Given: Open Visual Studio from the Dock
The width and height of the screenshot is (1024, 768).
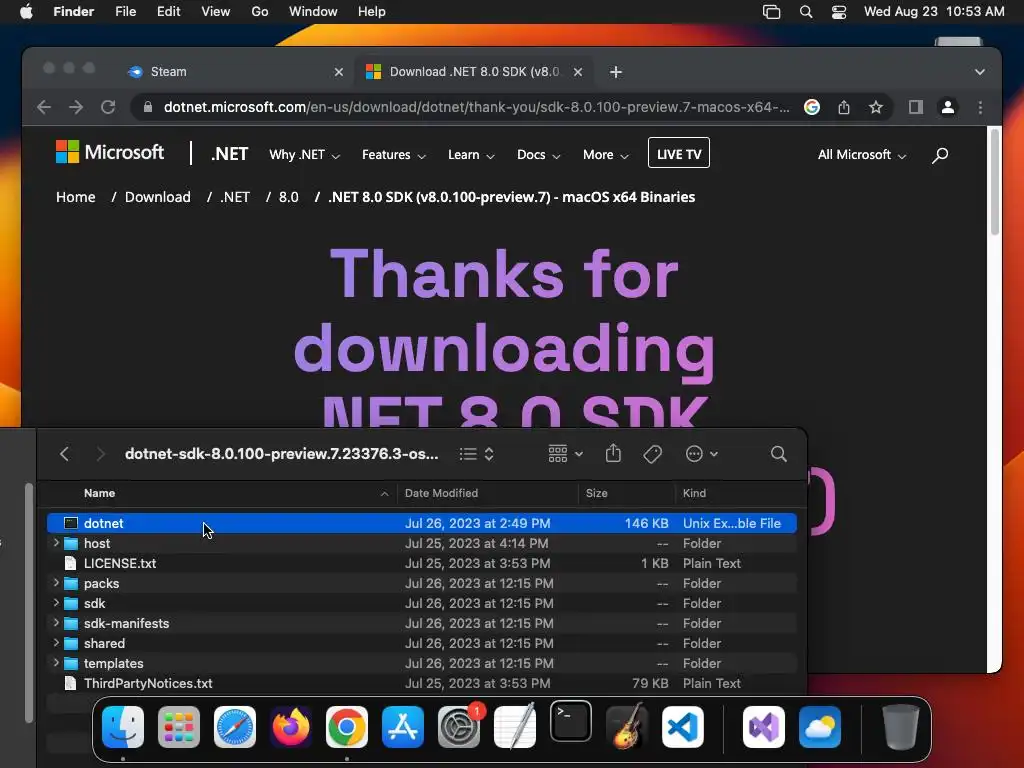Looking at the screenshot, I should click(764, 727).
